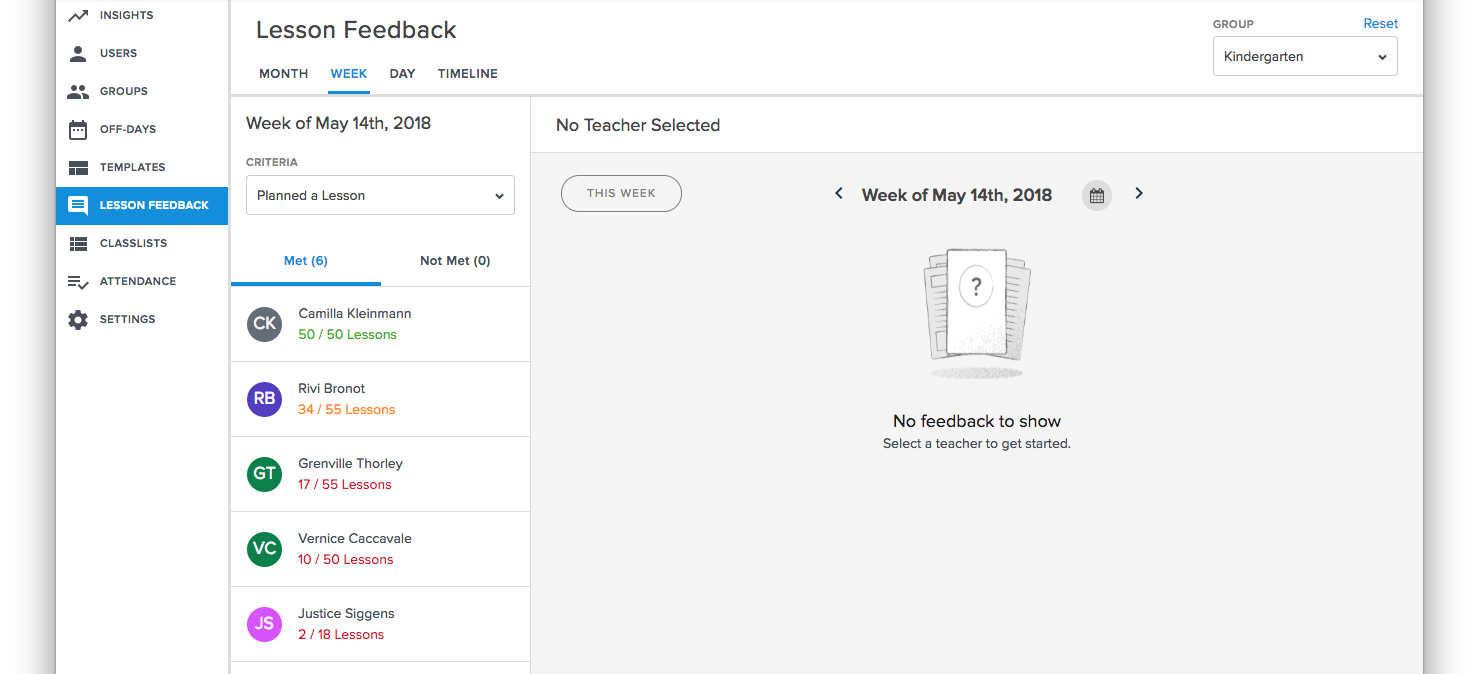Click the 10 / 50 Lessons count

[346, 560]
